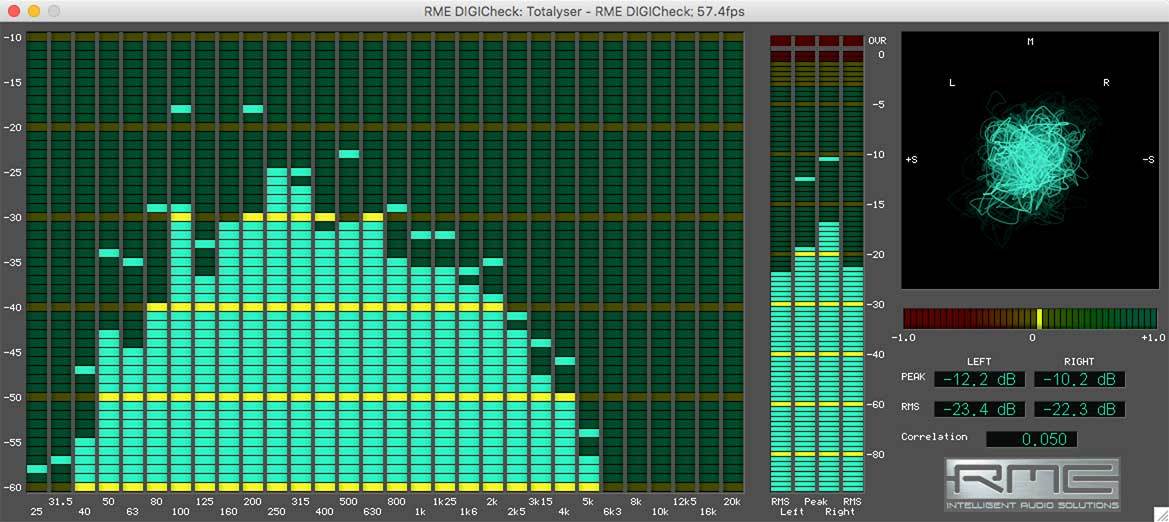This screenshot has height=522, width=1169.
Task: Close the Totalyser window with red button
Action: click(13, 11)
